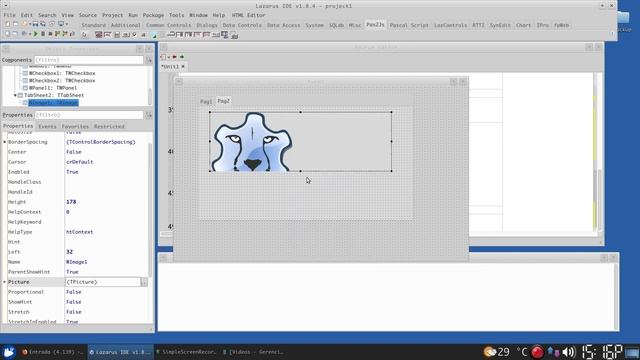Open Picture property editor ellipsis button

[144, 282]
